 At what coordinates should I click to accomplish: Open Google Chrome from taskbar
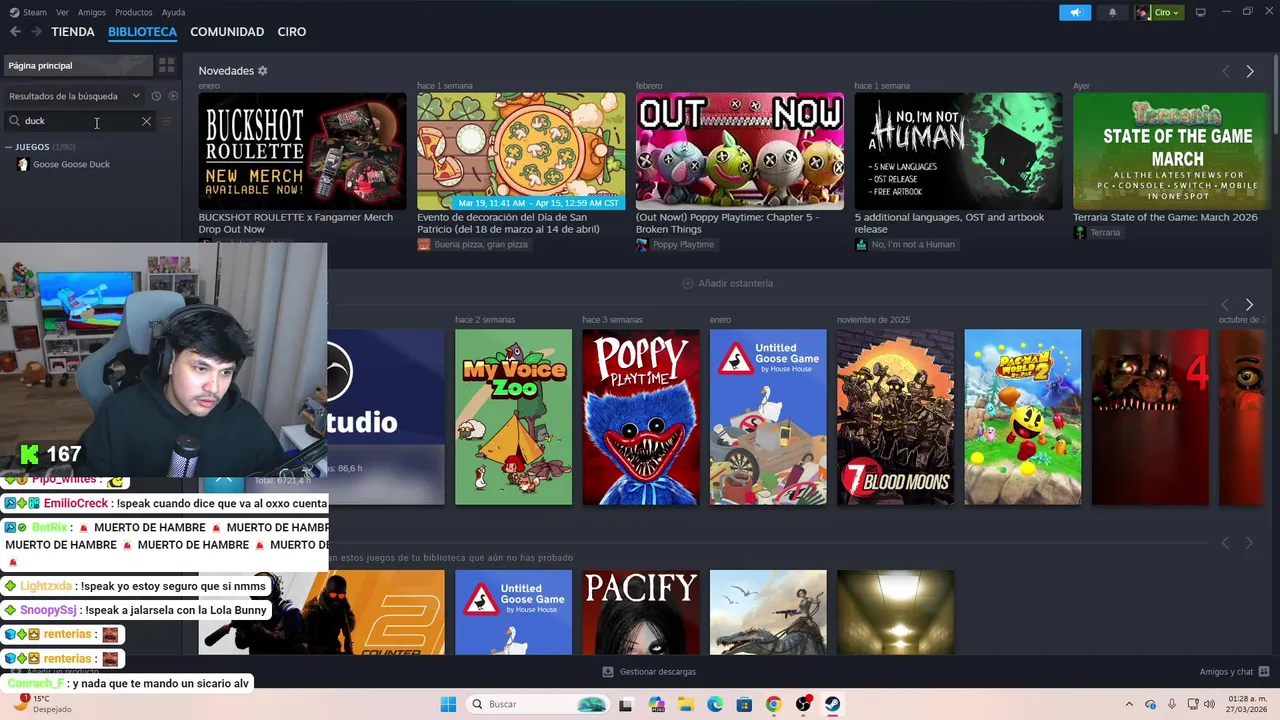click(x=773, y=704)
